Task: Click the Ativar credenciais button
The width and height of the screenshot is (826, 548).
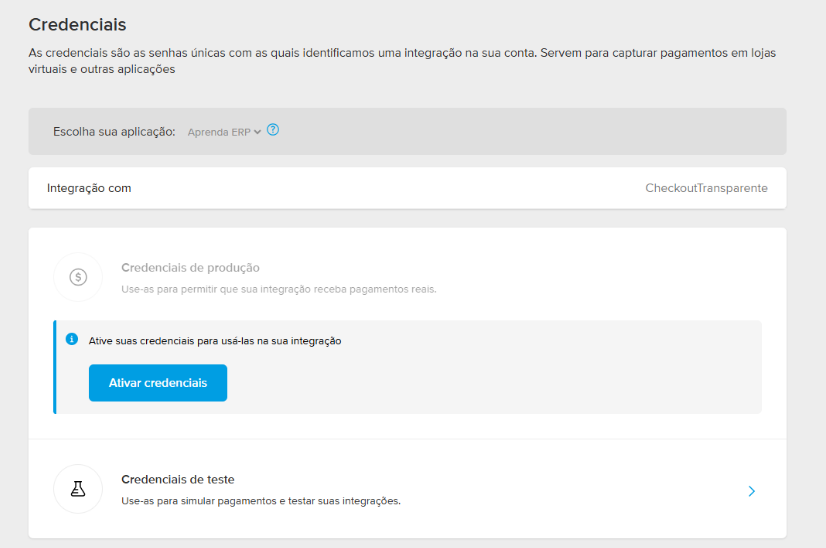Action: coord(158,383)
